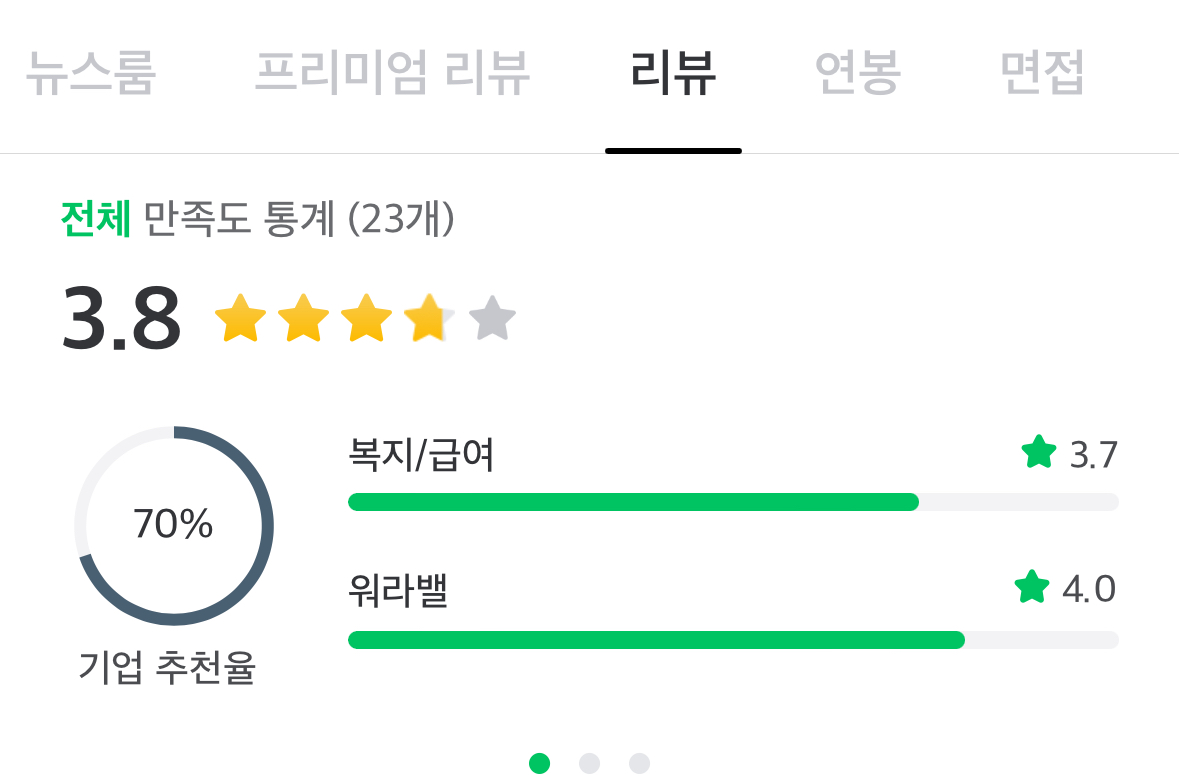Go to the 연봉 tab

tap(858, 72)
